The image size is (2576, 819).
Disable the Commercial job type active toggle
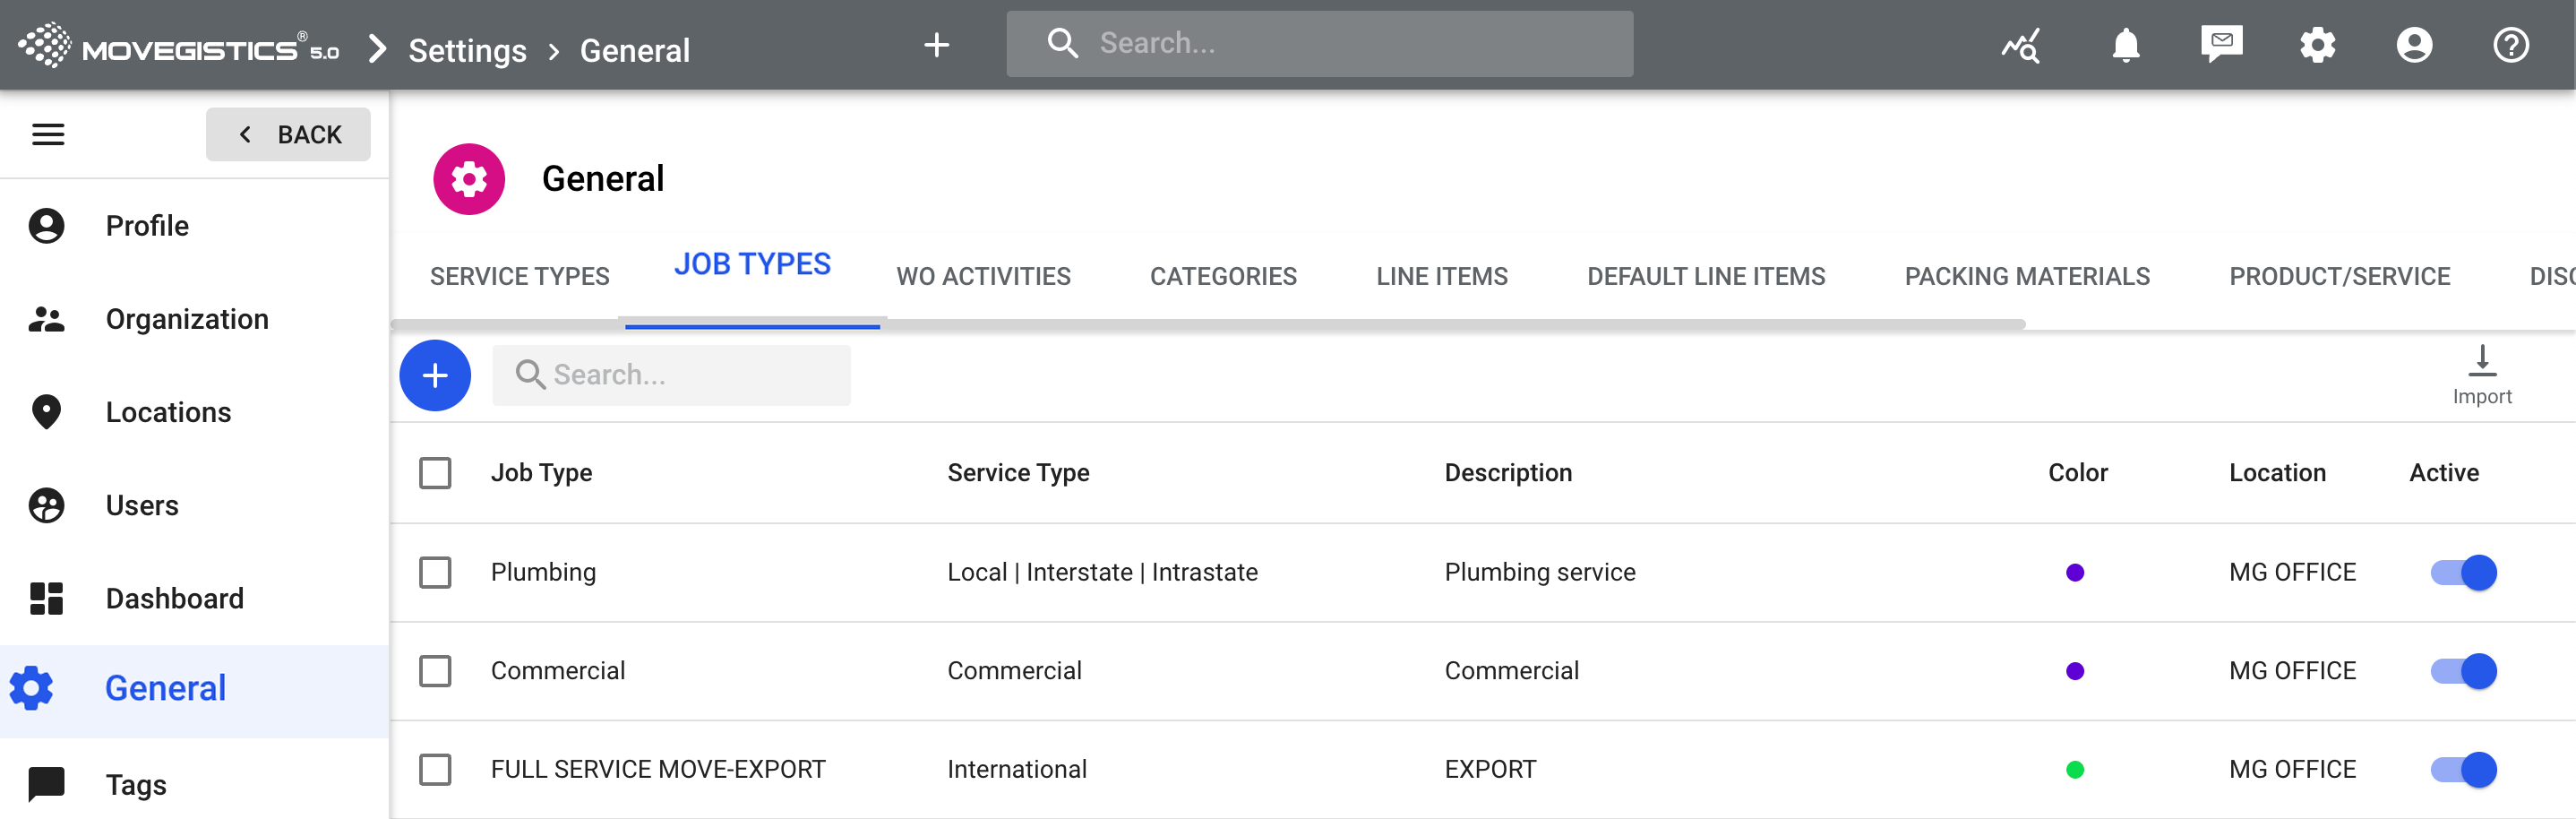pyautogui.click(x=2463, y=671)
